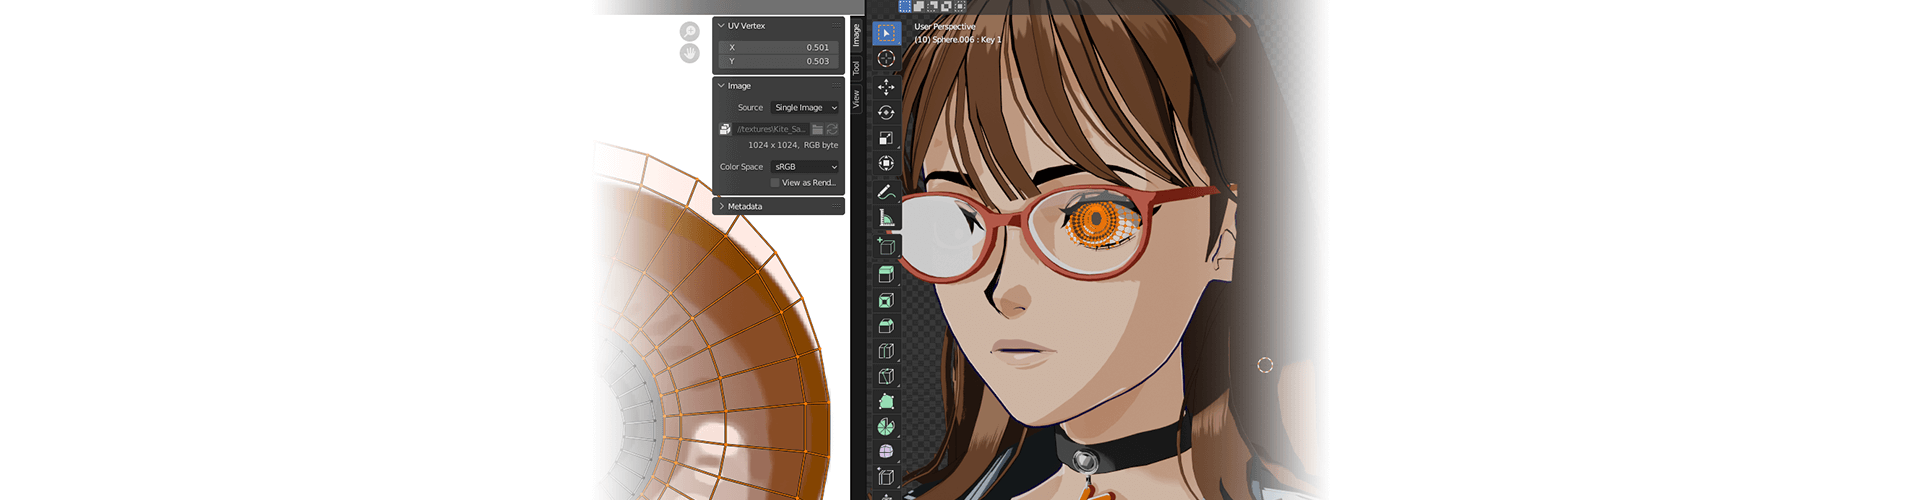Pick the Scale tool
Viewport: 1920px width, 500px height.
point(886,137)
